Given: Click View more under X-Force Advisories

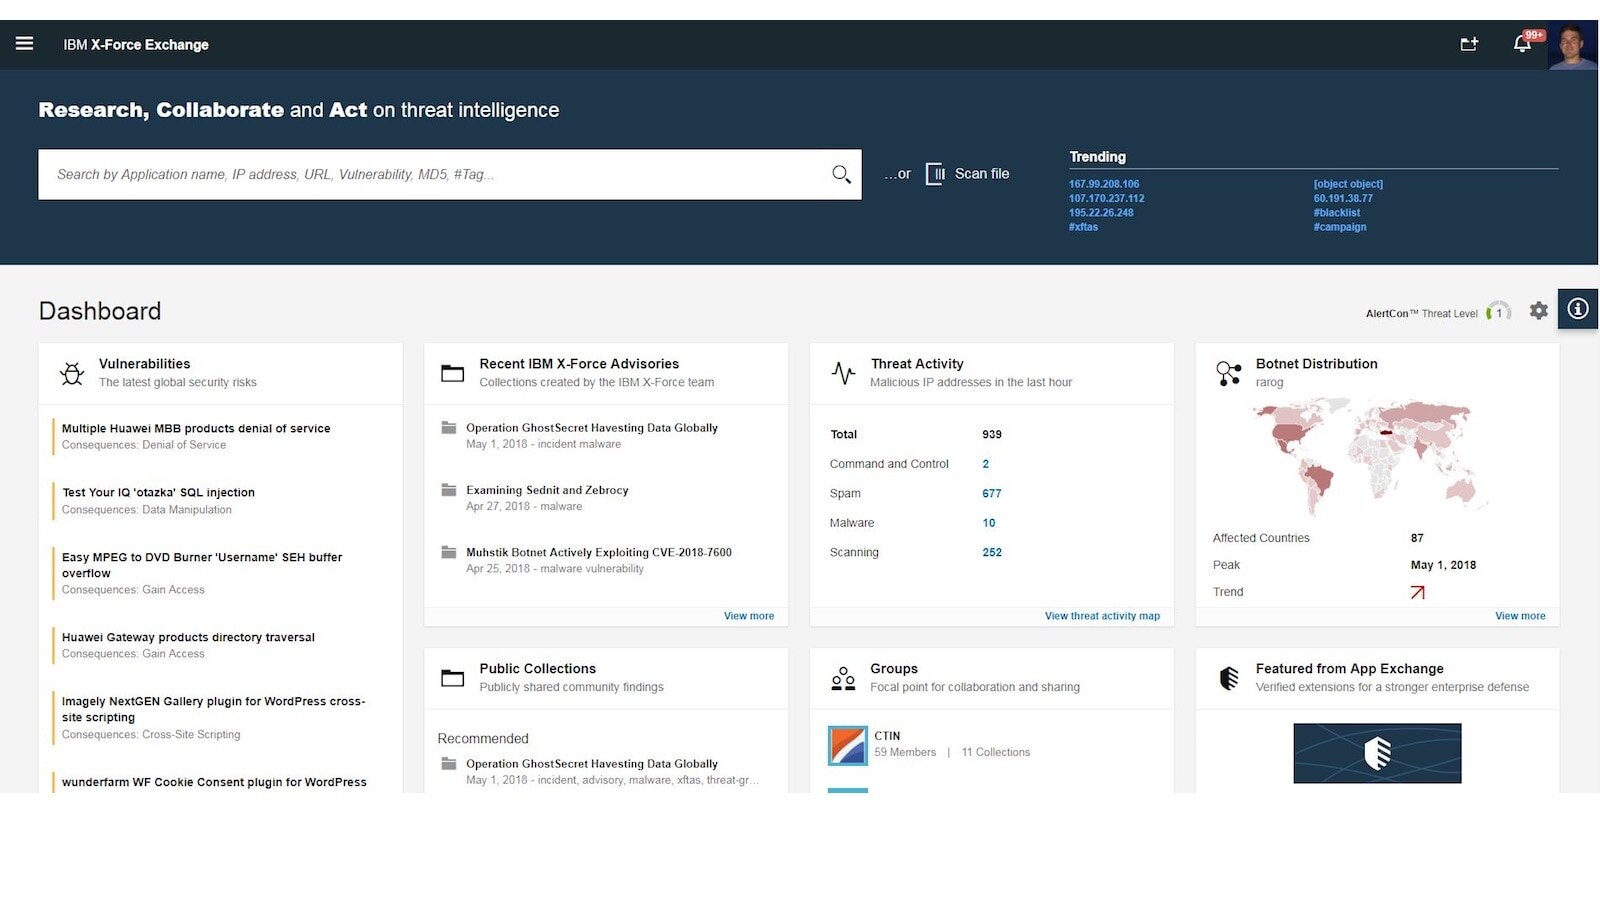Looking at the screenshot, I should tap(749, 616).
